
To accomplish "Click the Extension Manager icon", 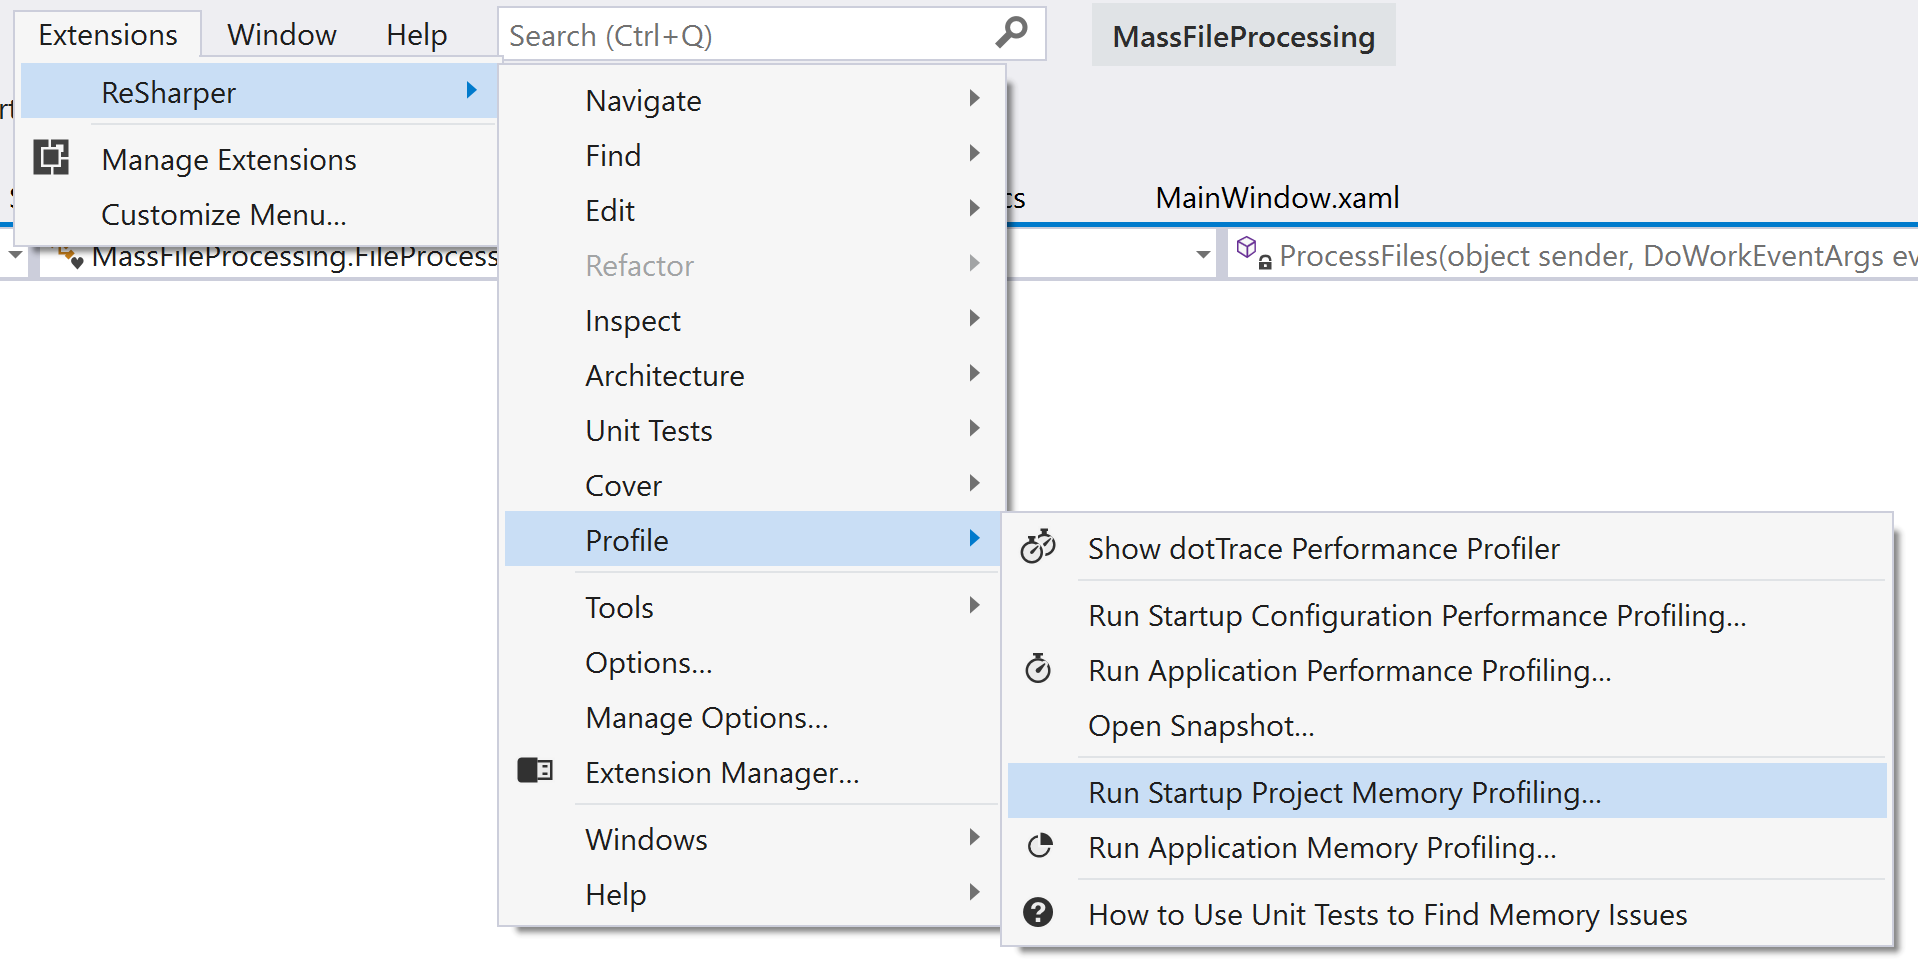I will 535,771.
